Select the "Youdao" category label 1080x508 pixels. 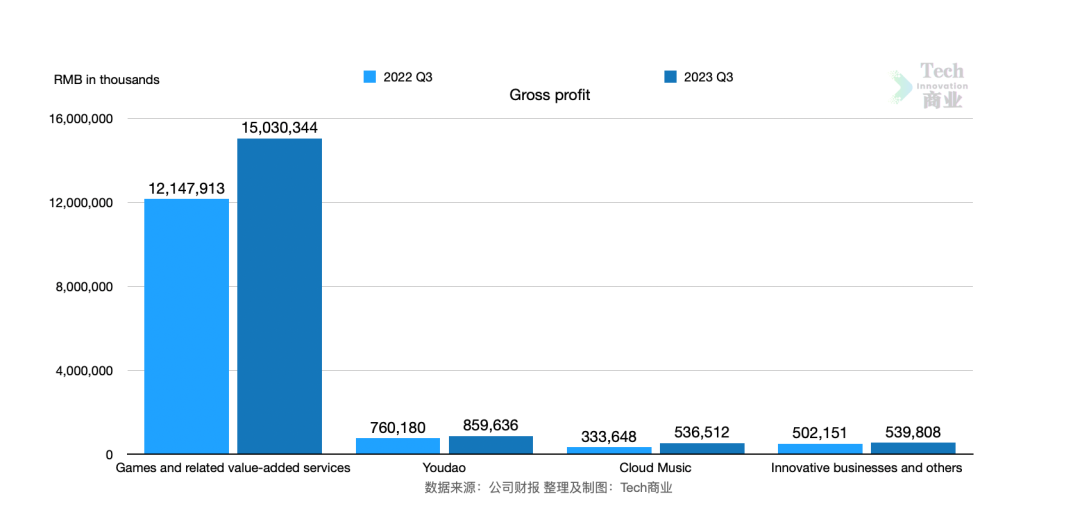click(444, 468)
